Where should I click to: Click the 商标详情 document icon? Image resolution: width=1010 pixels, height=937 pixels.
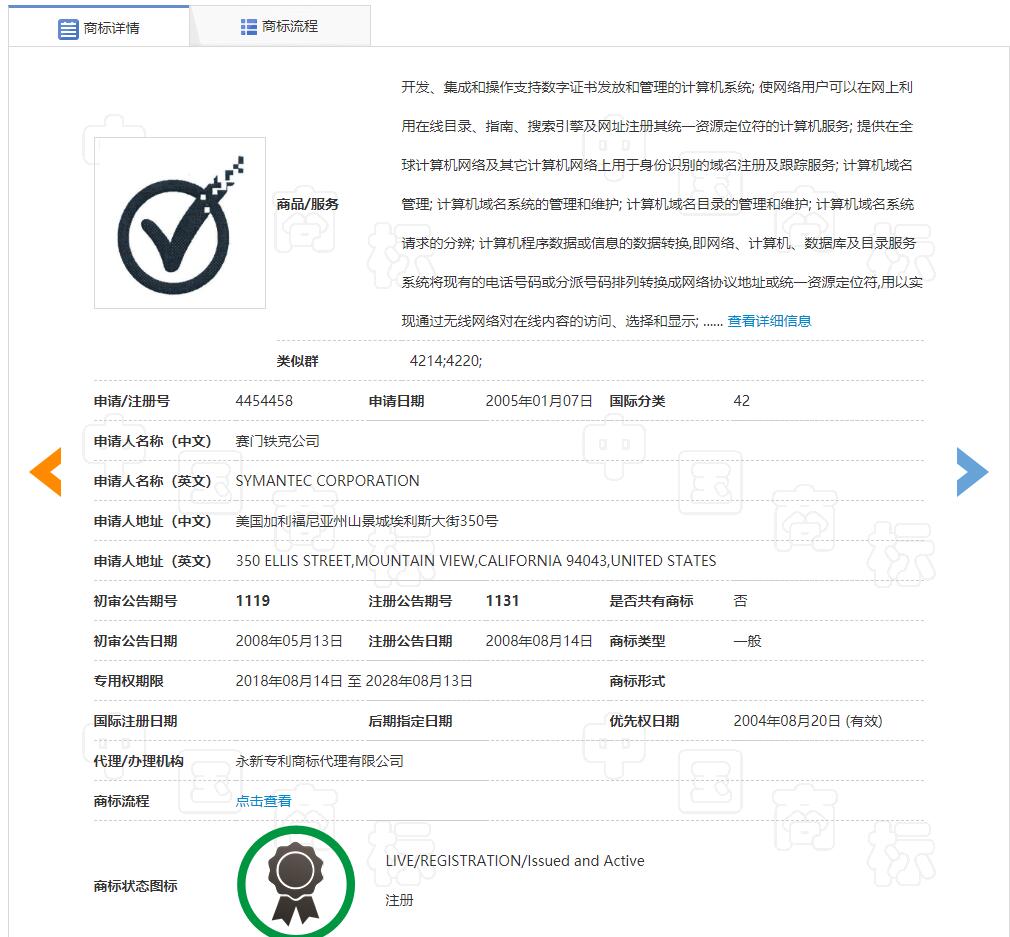(68, 29)
